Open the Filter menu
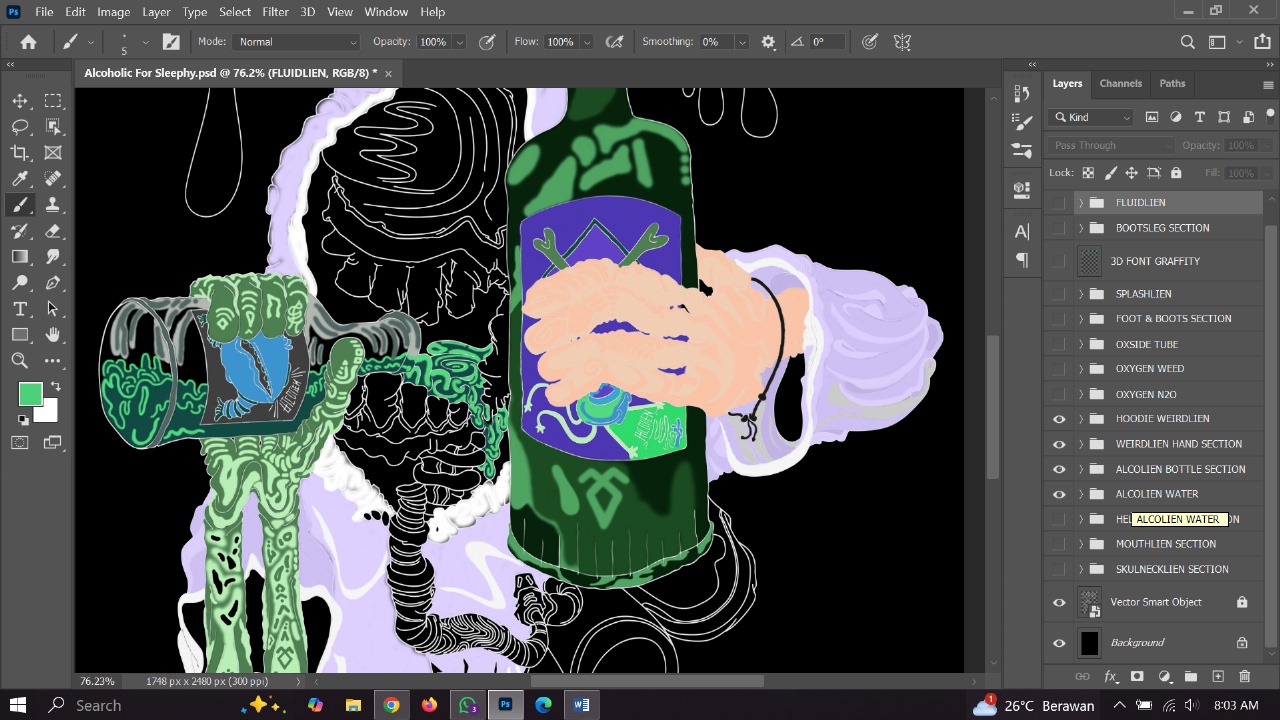Viewport: 1280px width, 720px height. click(x=274, y=11)
